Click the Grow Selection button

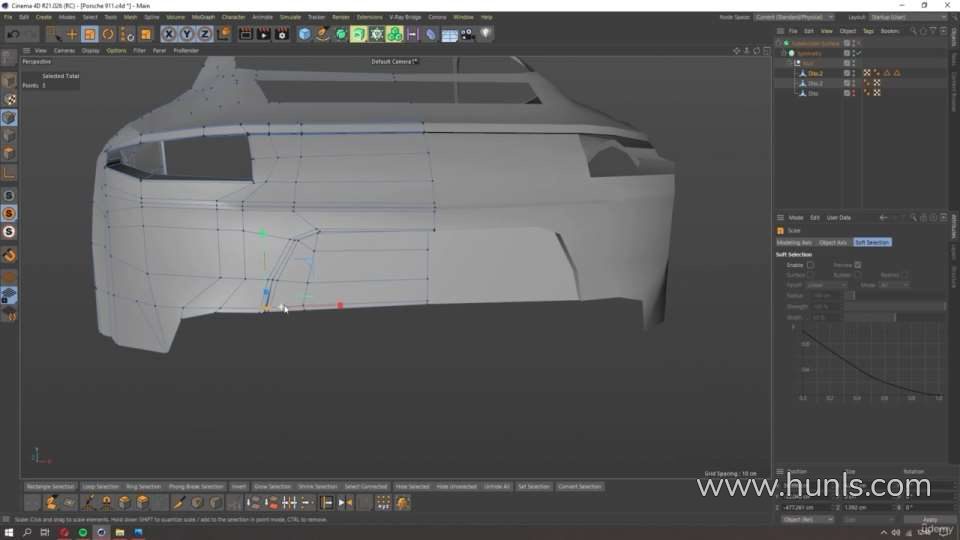[x=272, y=486]
